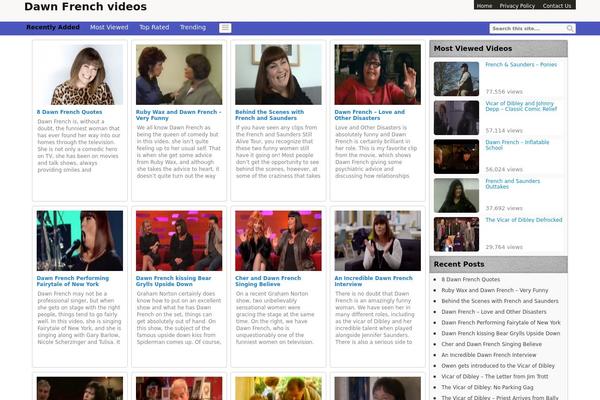Image resolution: width=600 pixels, height=400 pixels.
Task: Switch to Top Rated tab
Action: click(154, 27)
